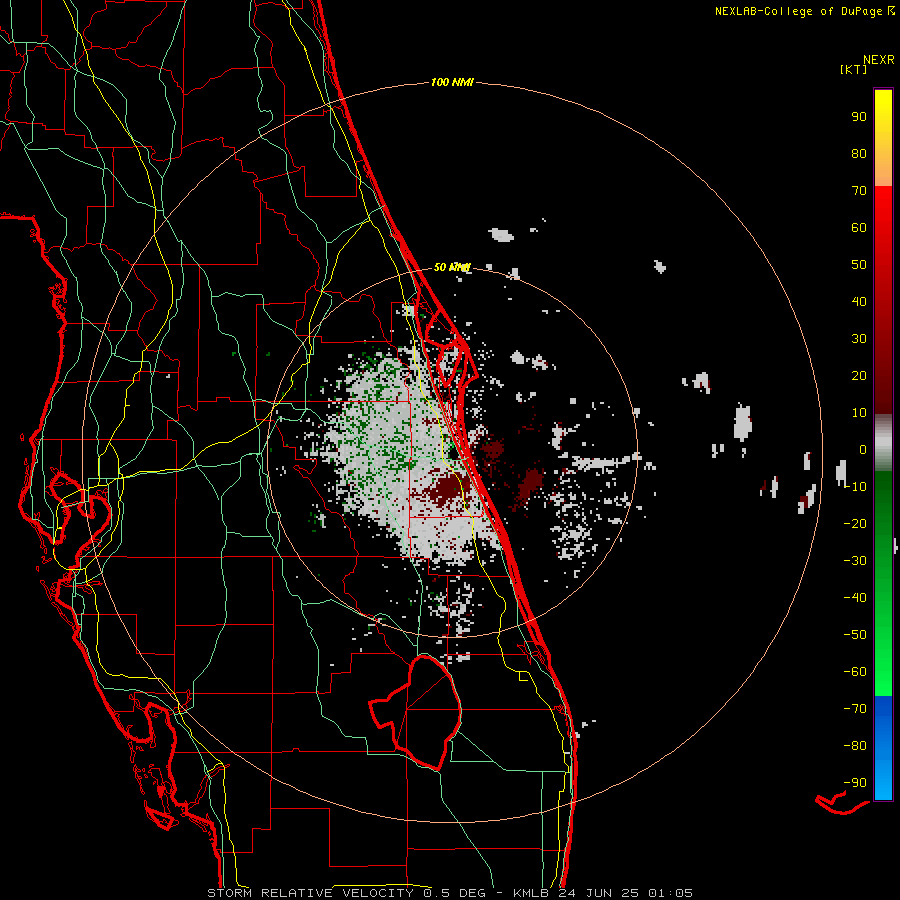This screenshot has height=900, width=900.
Task: Click the KMLB radar site identifier
Action: click(531, 893)
